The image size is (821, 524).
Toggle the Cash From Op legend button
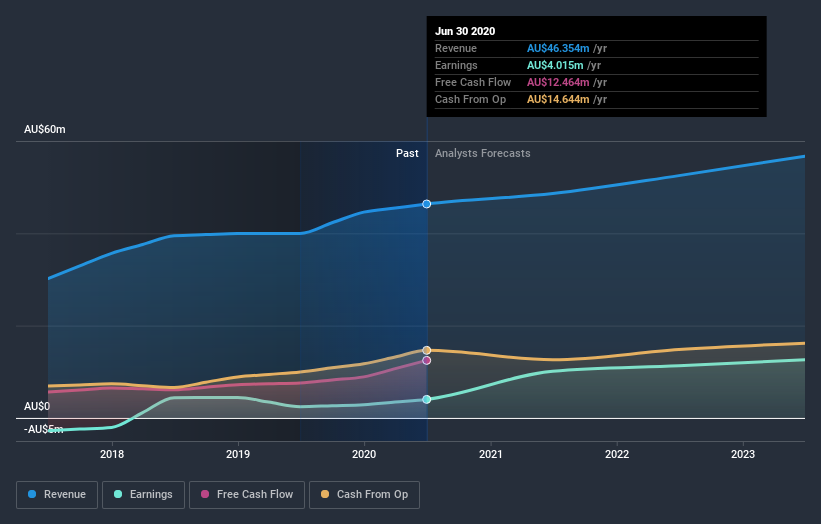coord(364,495)
